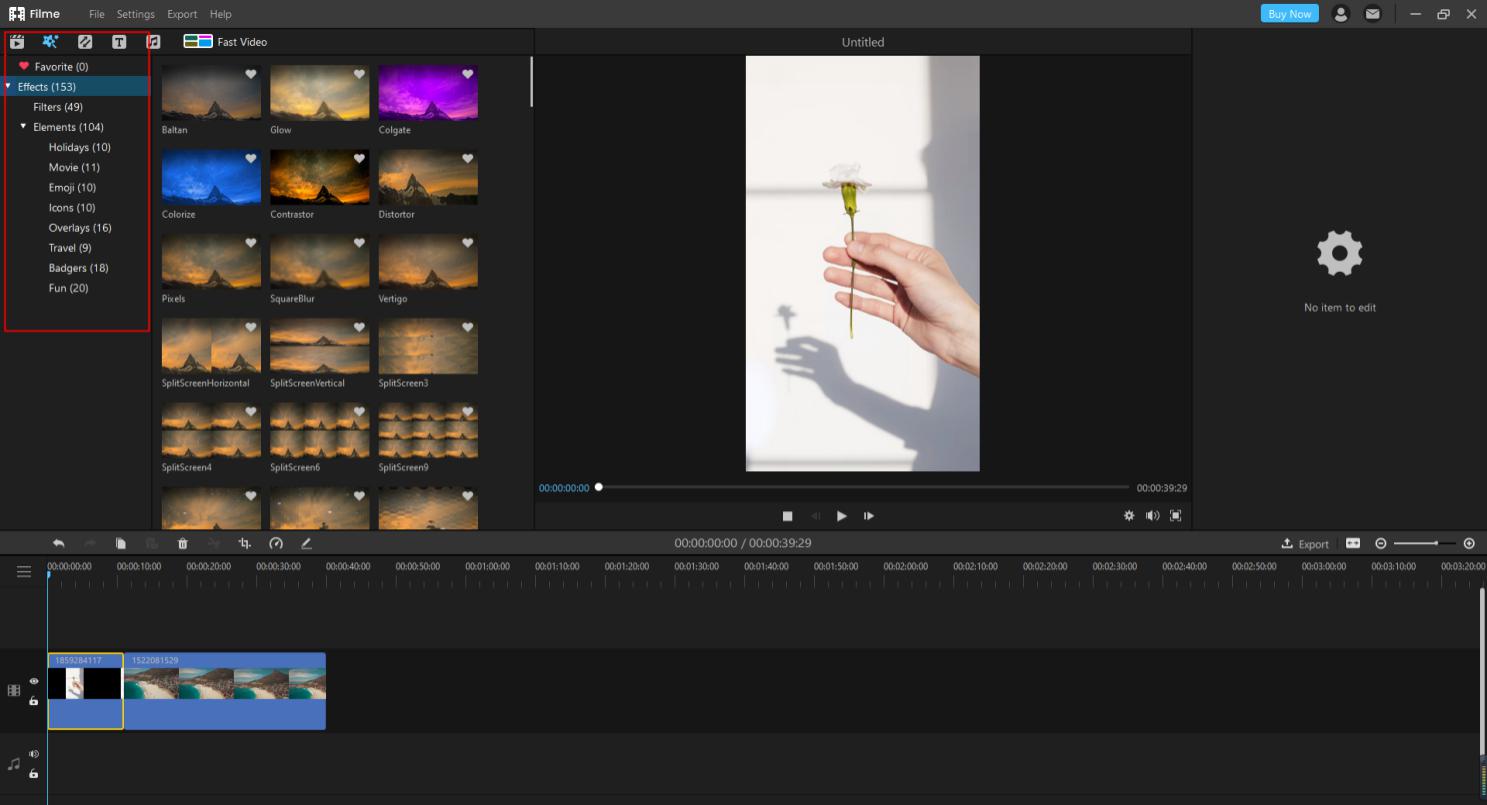This screenshot has height=805, width=1487.
Task: Click the undo arrow in timeline toolbar
Action: pyautogui.click(x=59, y=543)
